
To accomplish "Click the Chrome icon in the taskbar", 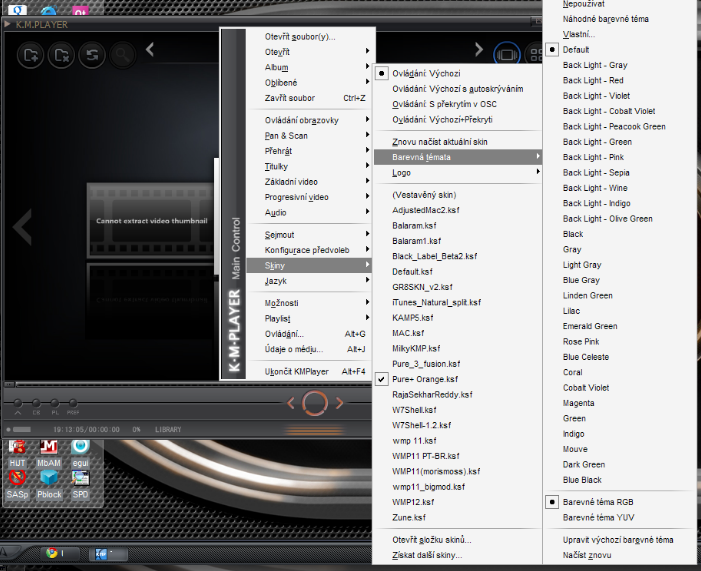I will coord(51,552).
